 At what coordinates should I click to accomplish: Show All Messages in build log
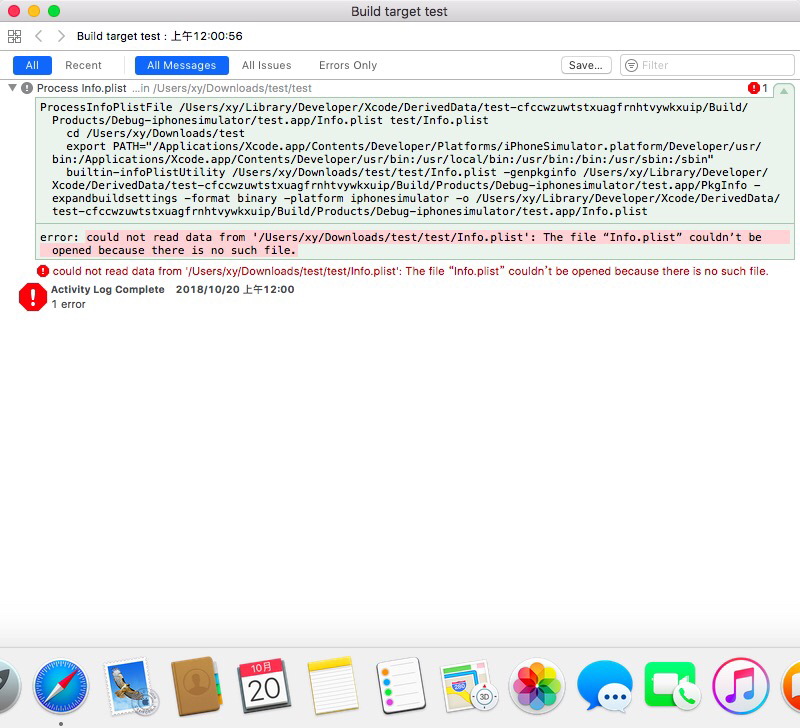(182, 65)
